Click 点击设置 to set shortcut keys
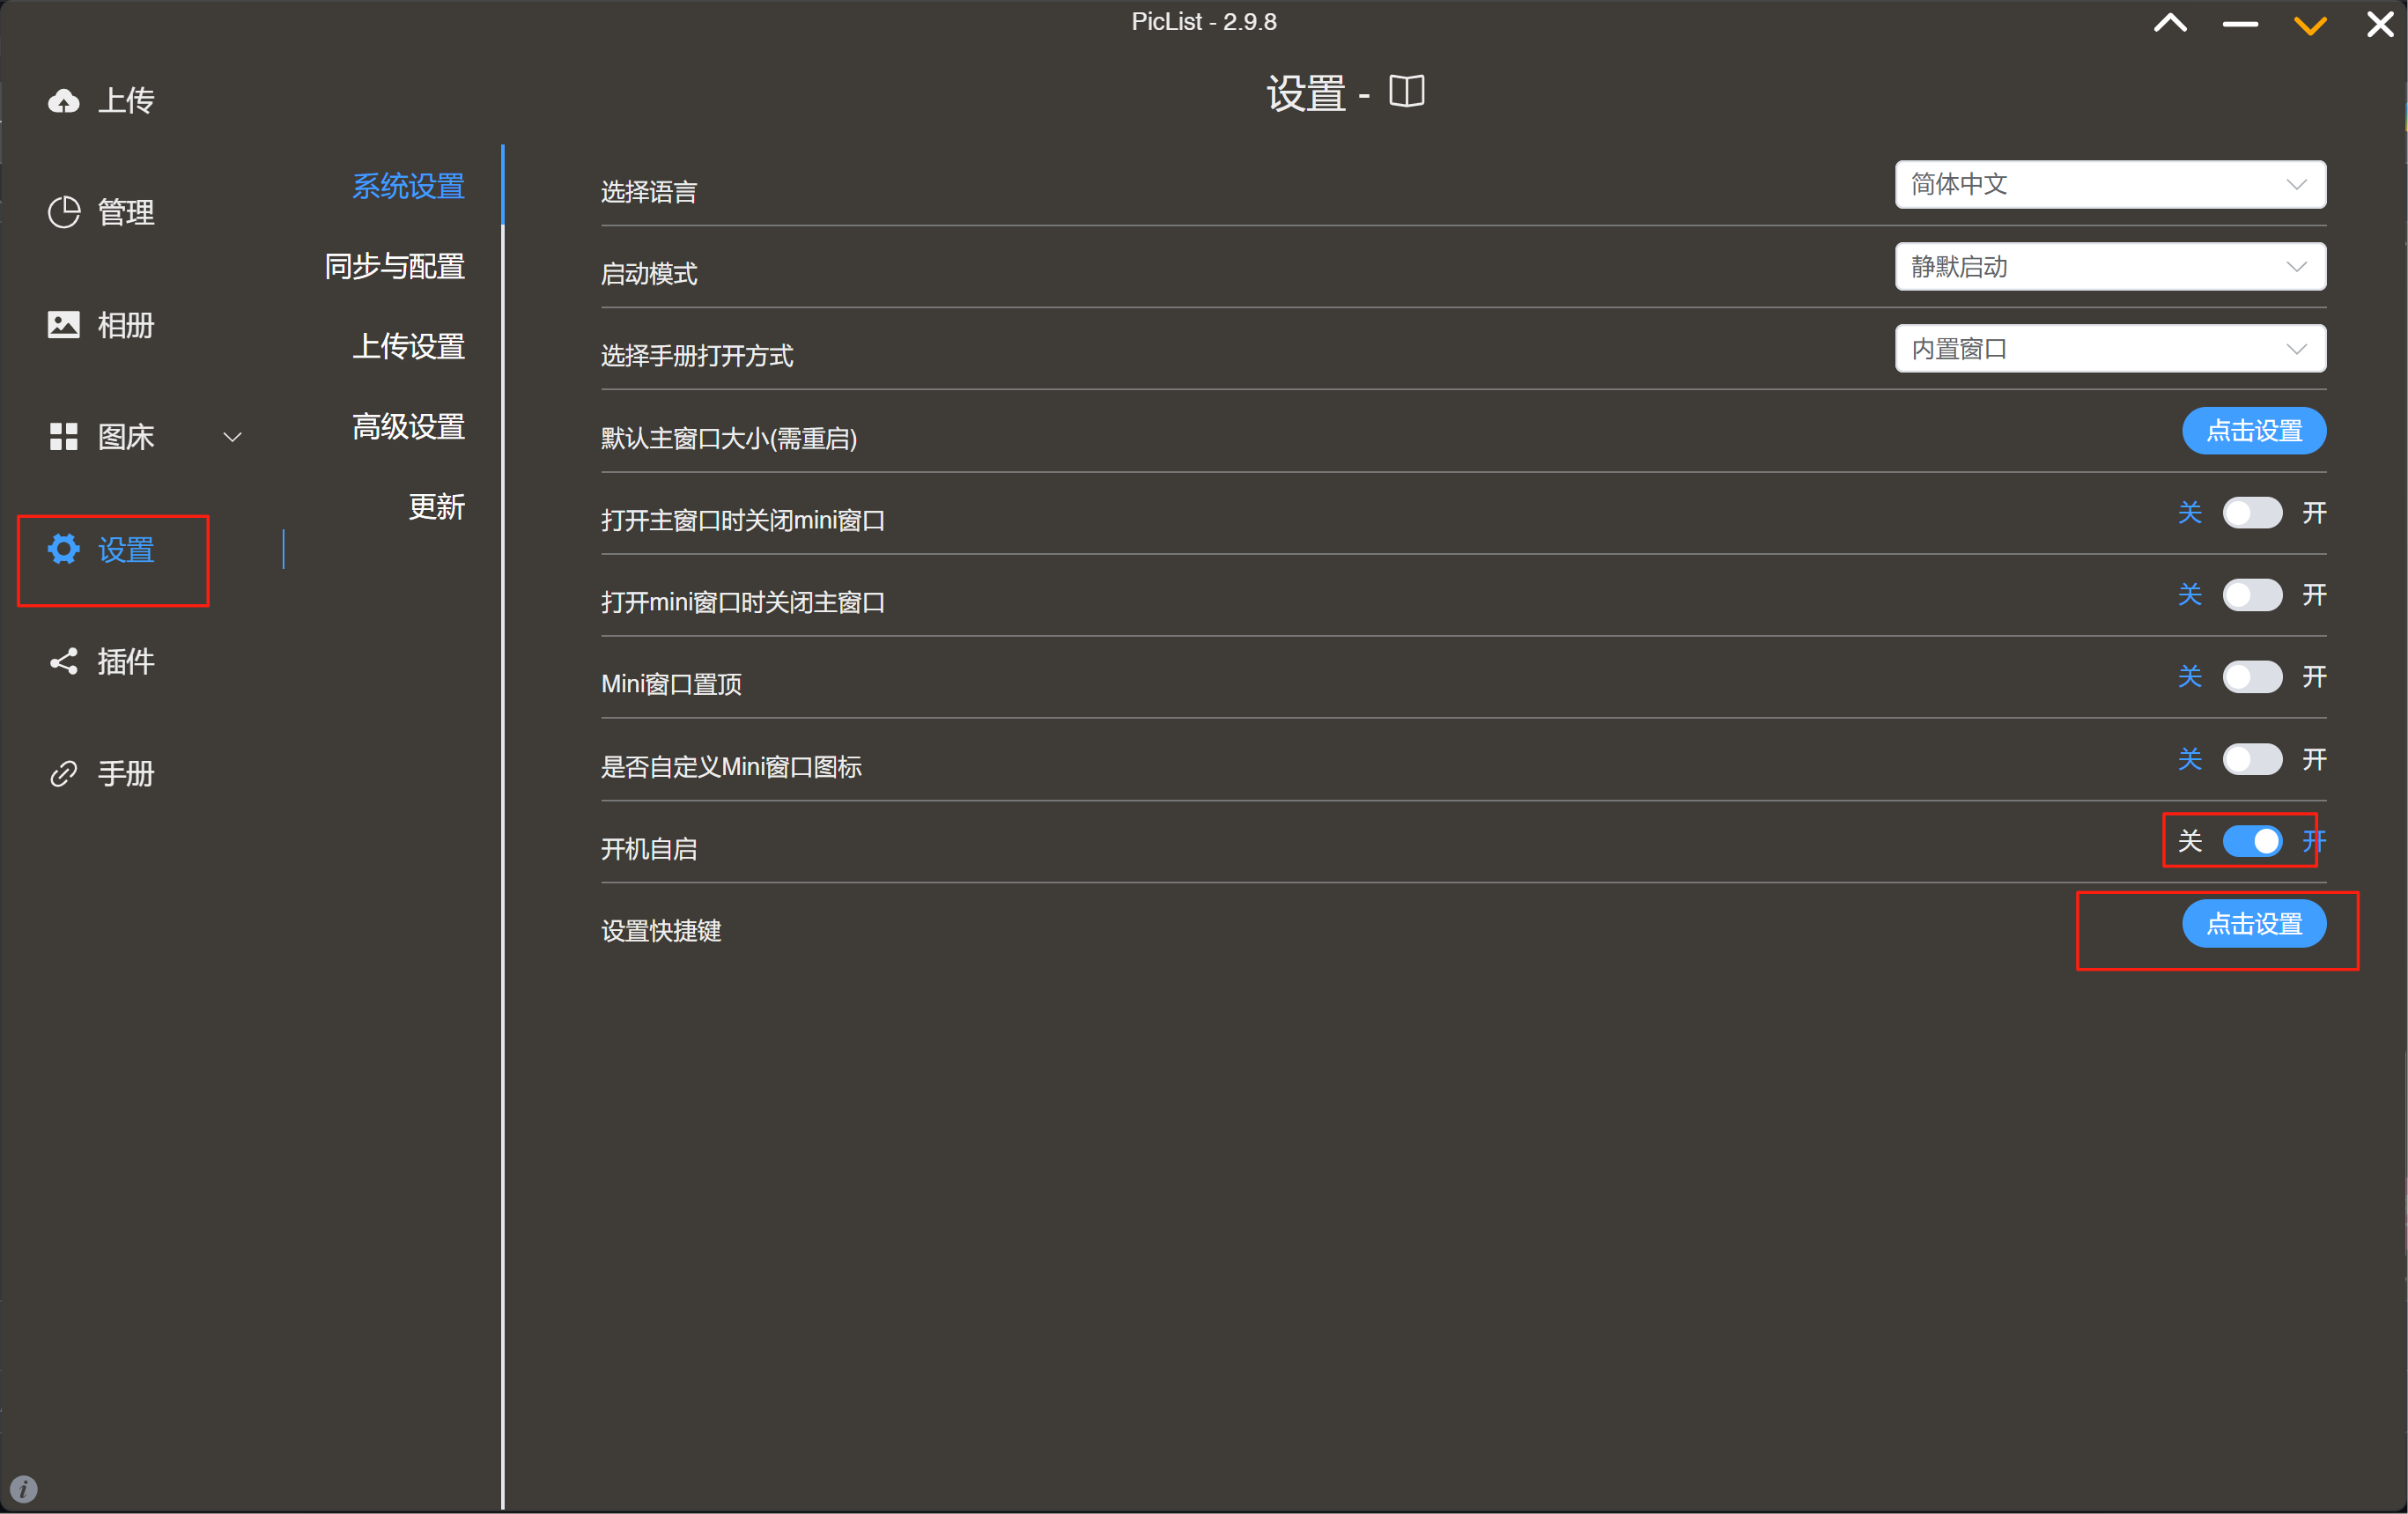 click(2254, 924)
